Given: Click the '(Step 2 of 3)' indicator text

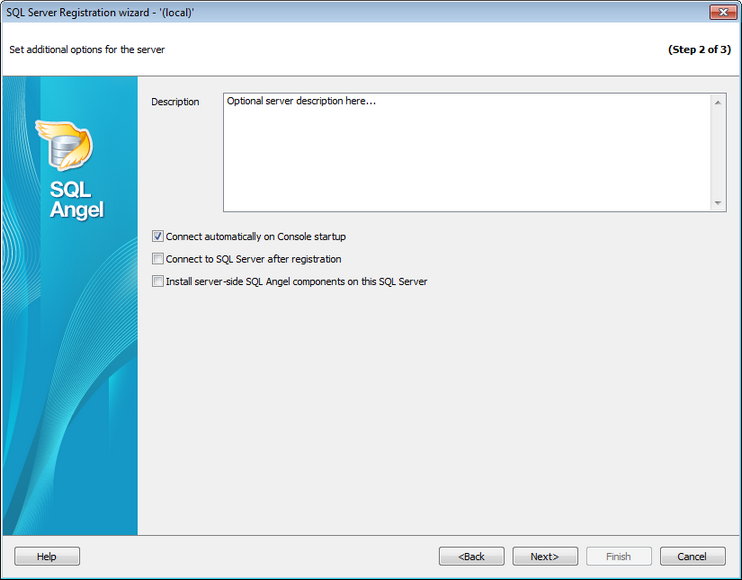Looking at the screenshot, I should click(699, 49).
